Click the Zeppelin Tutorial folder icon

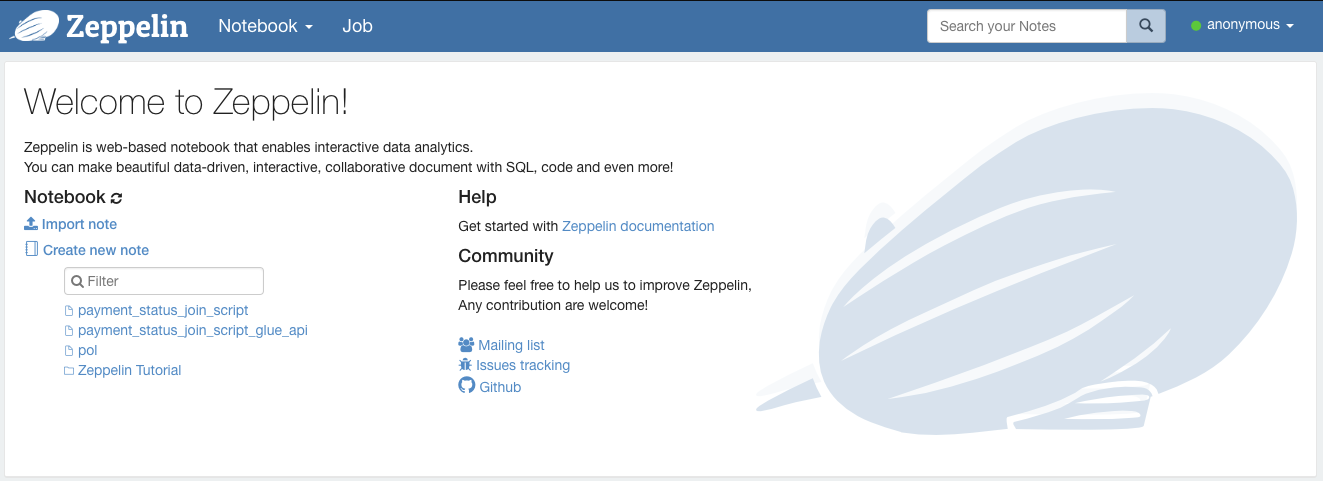point(69,371)
